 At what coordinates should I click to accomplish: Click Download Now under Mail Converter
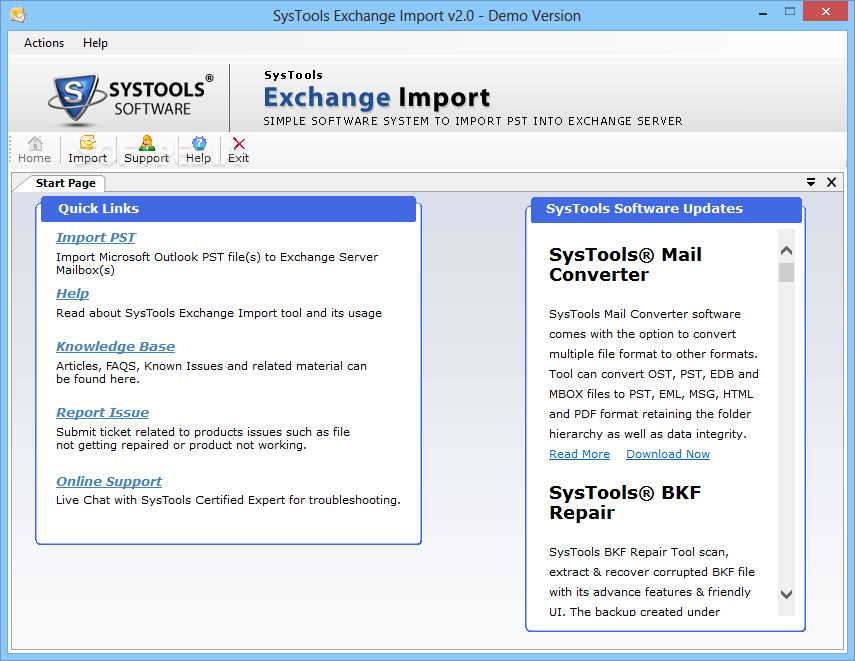click(x=668, y=454)
